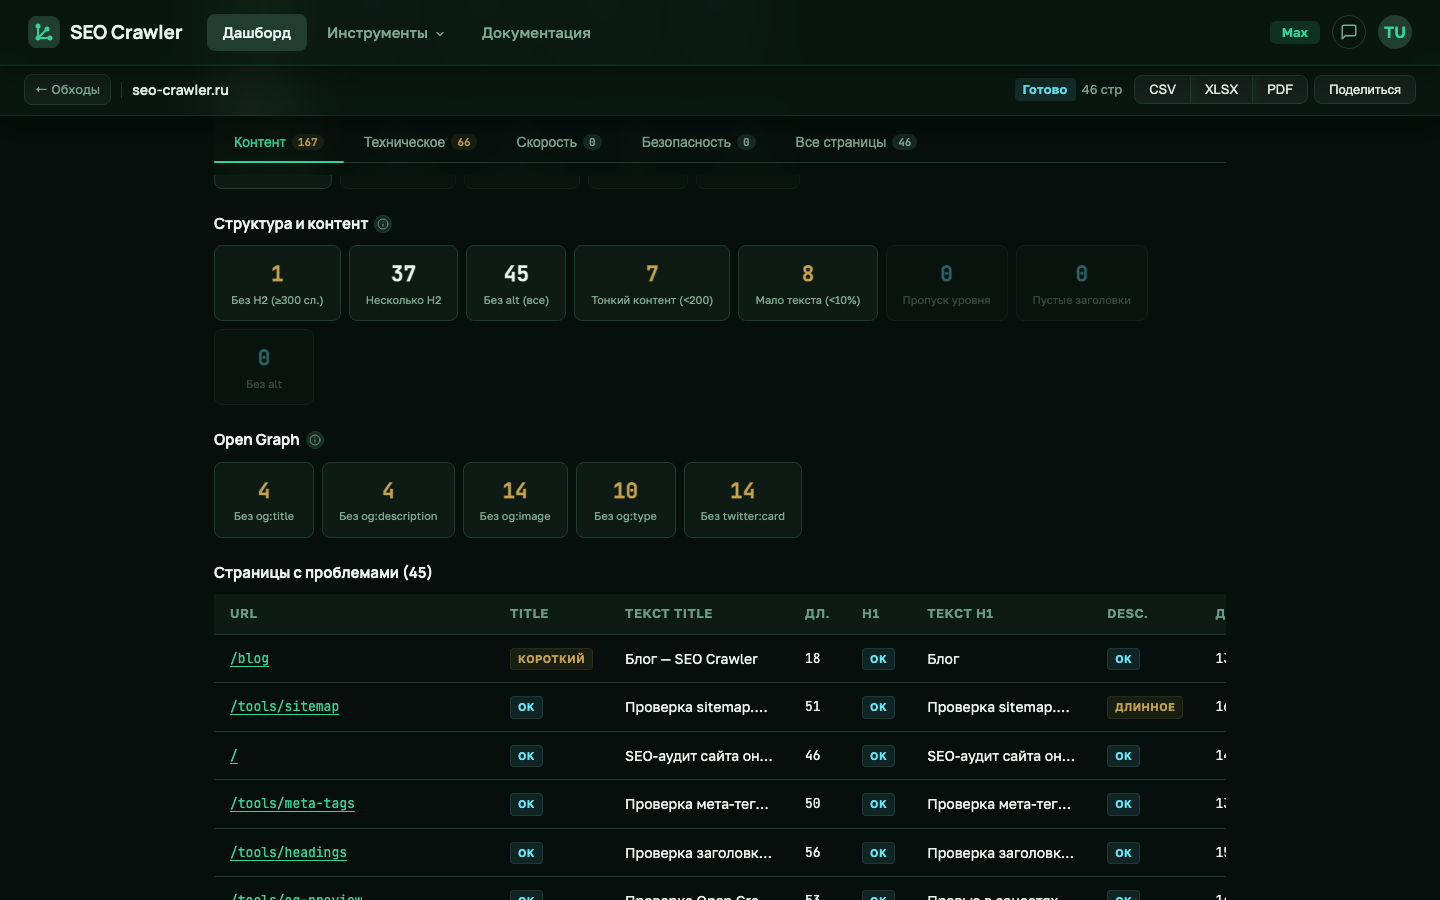Filter by Без og:description card
This screenshot has width=1440, height=900.
click(x=388, y=500)
